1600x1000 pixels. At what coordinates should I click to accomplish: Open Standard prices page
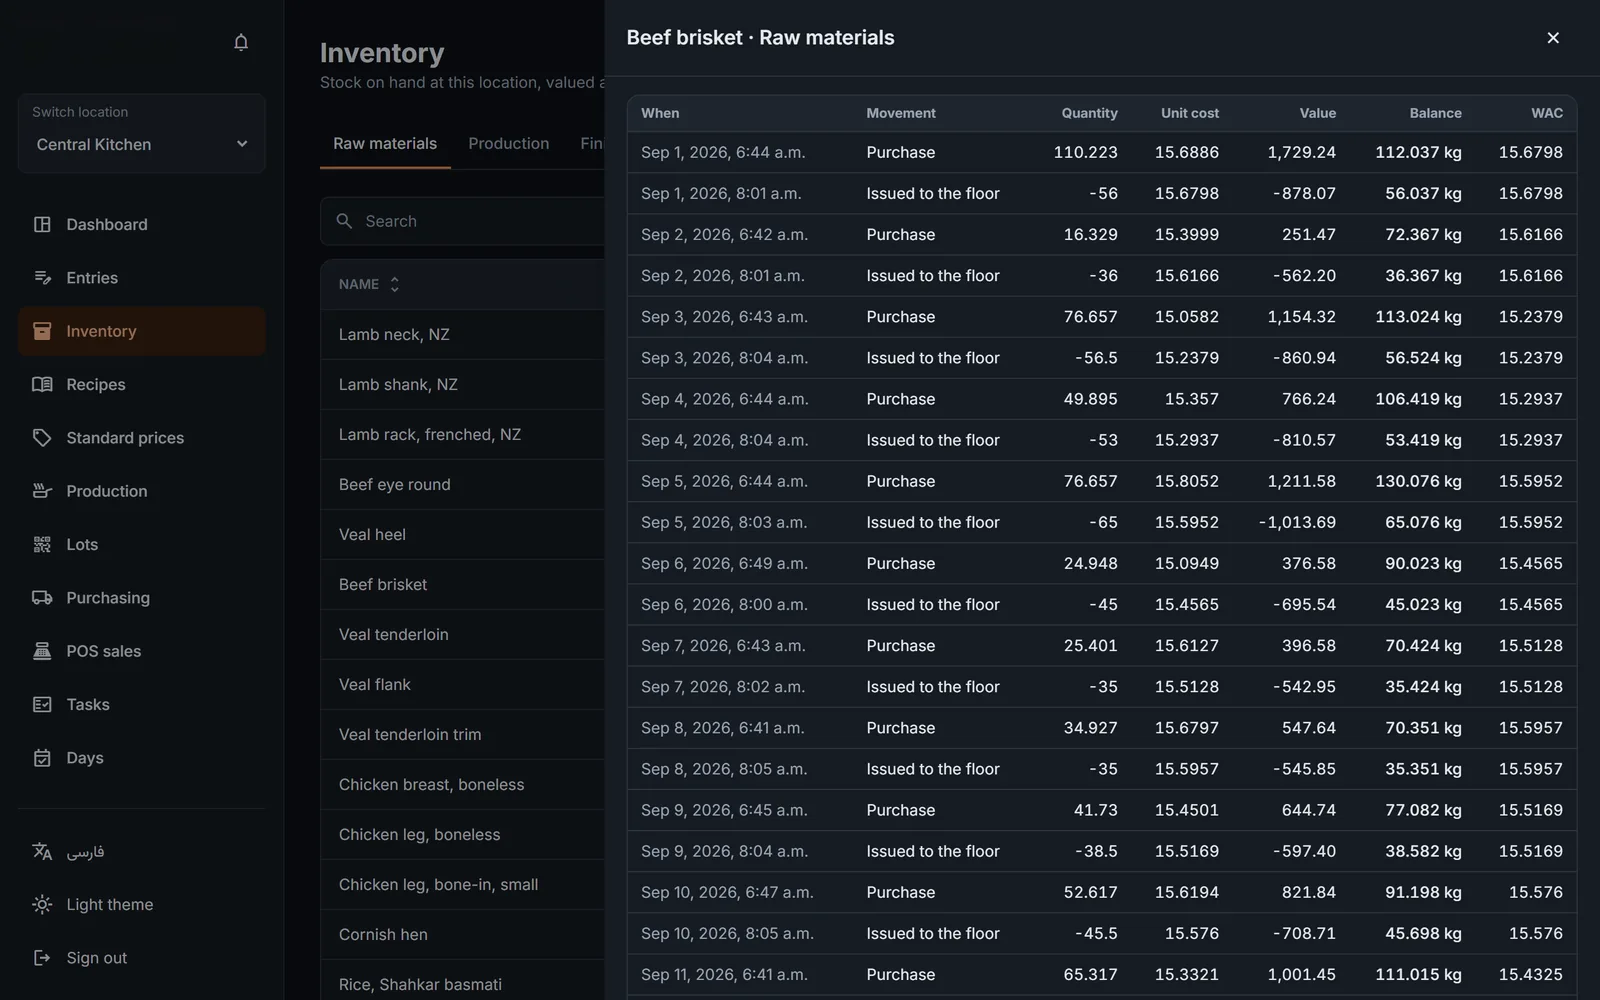click(141, 438)
